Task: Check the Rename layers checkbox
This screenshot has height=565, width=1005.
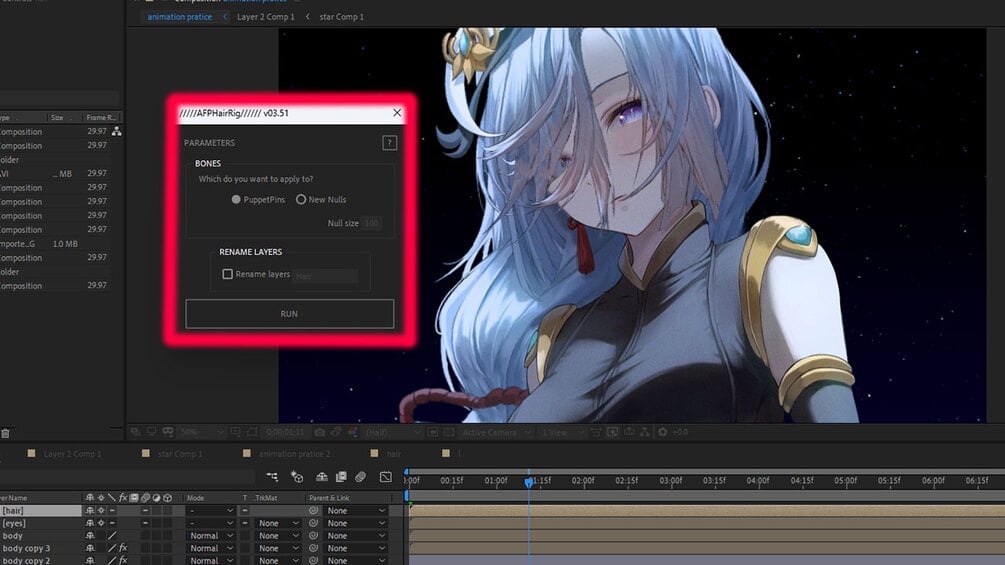Action: 228,274
